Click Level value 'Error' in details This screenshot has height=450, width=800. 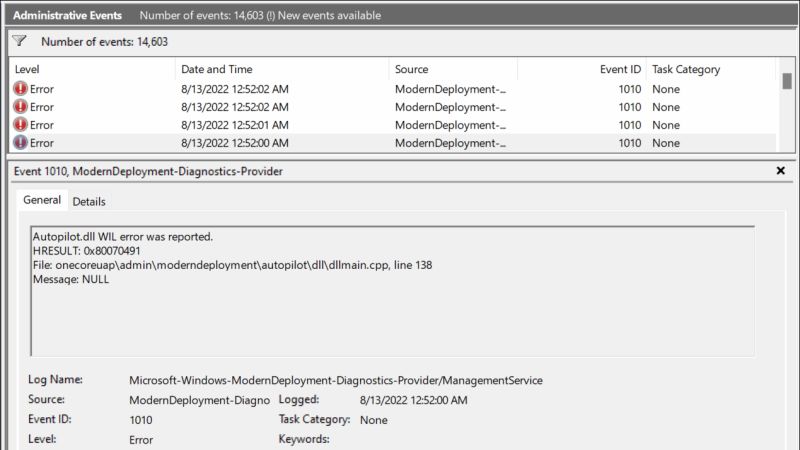click(x=141, y=440)
